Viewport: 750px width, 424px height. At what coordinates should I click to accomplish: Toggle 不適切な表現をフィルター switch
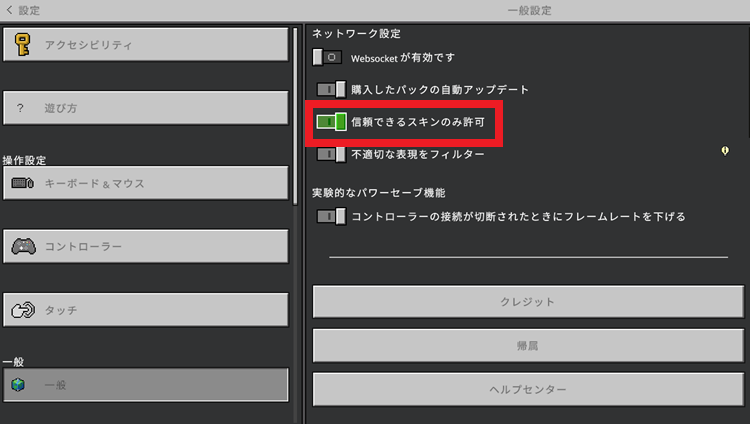click(331, 154)
